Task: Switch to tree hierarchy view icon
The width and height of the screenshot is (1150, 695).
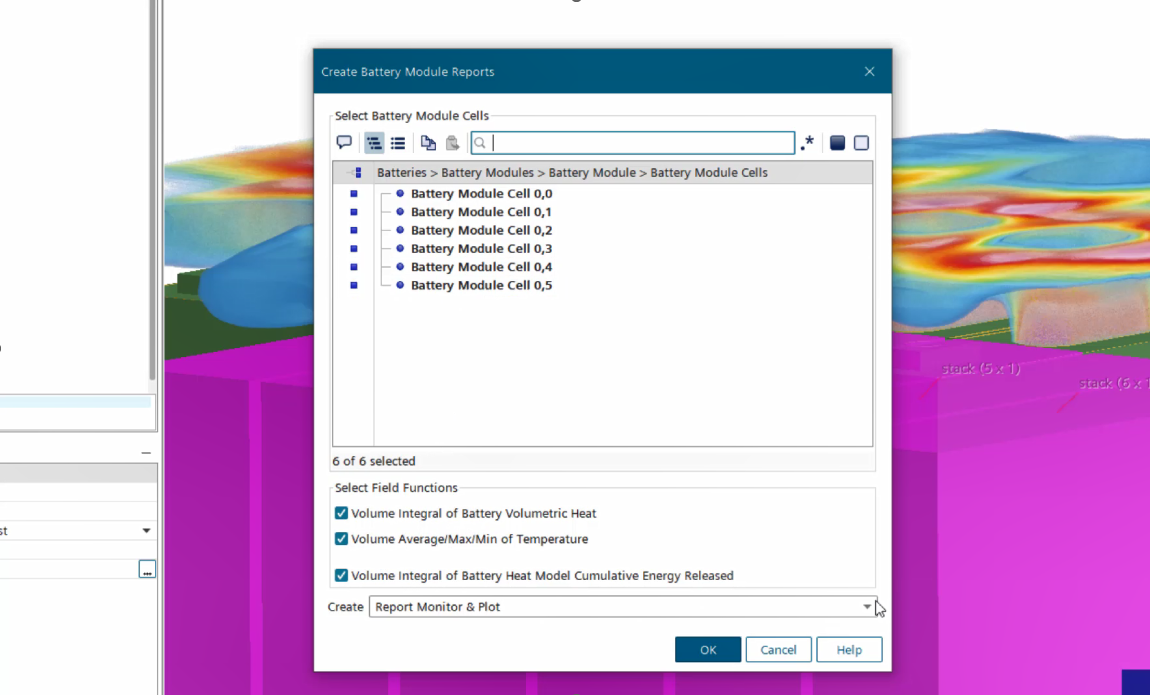Action: pos(374,142)
